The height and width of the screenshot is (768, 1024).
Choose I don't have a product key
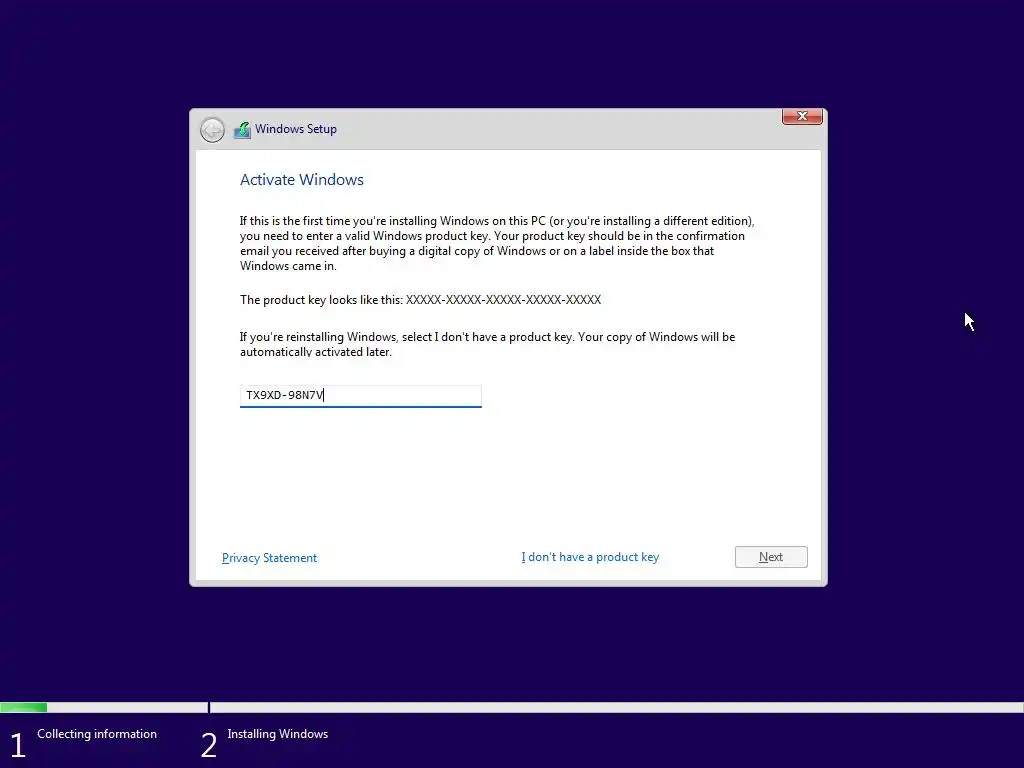click(590, 557)
